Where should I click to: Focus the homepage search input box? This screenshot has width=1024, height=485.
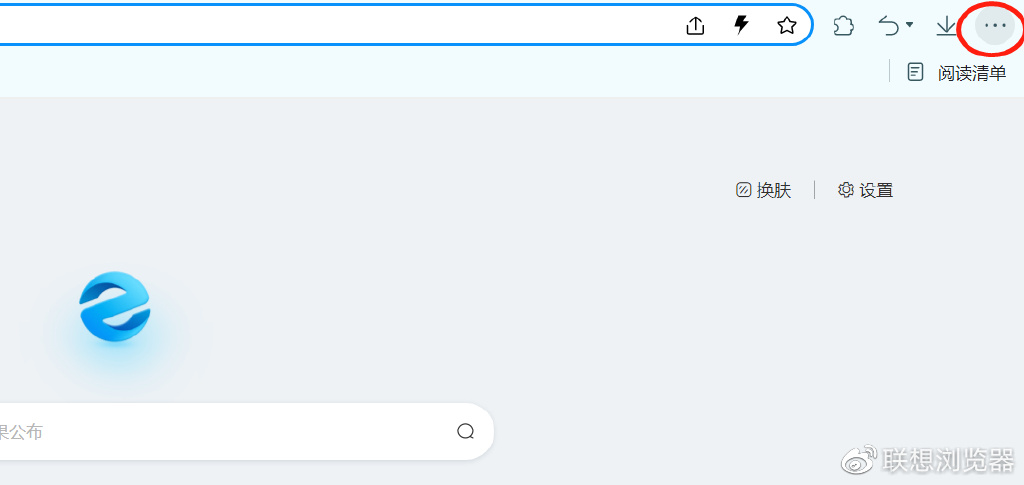[x=242, y=431]
